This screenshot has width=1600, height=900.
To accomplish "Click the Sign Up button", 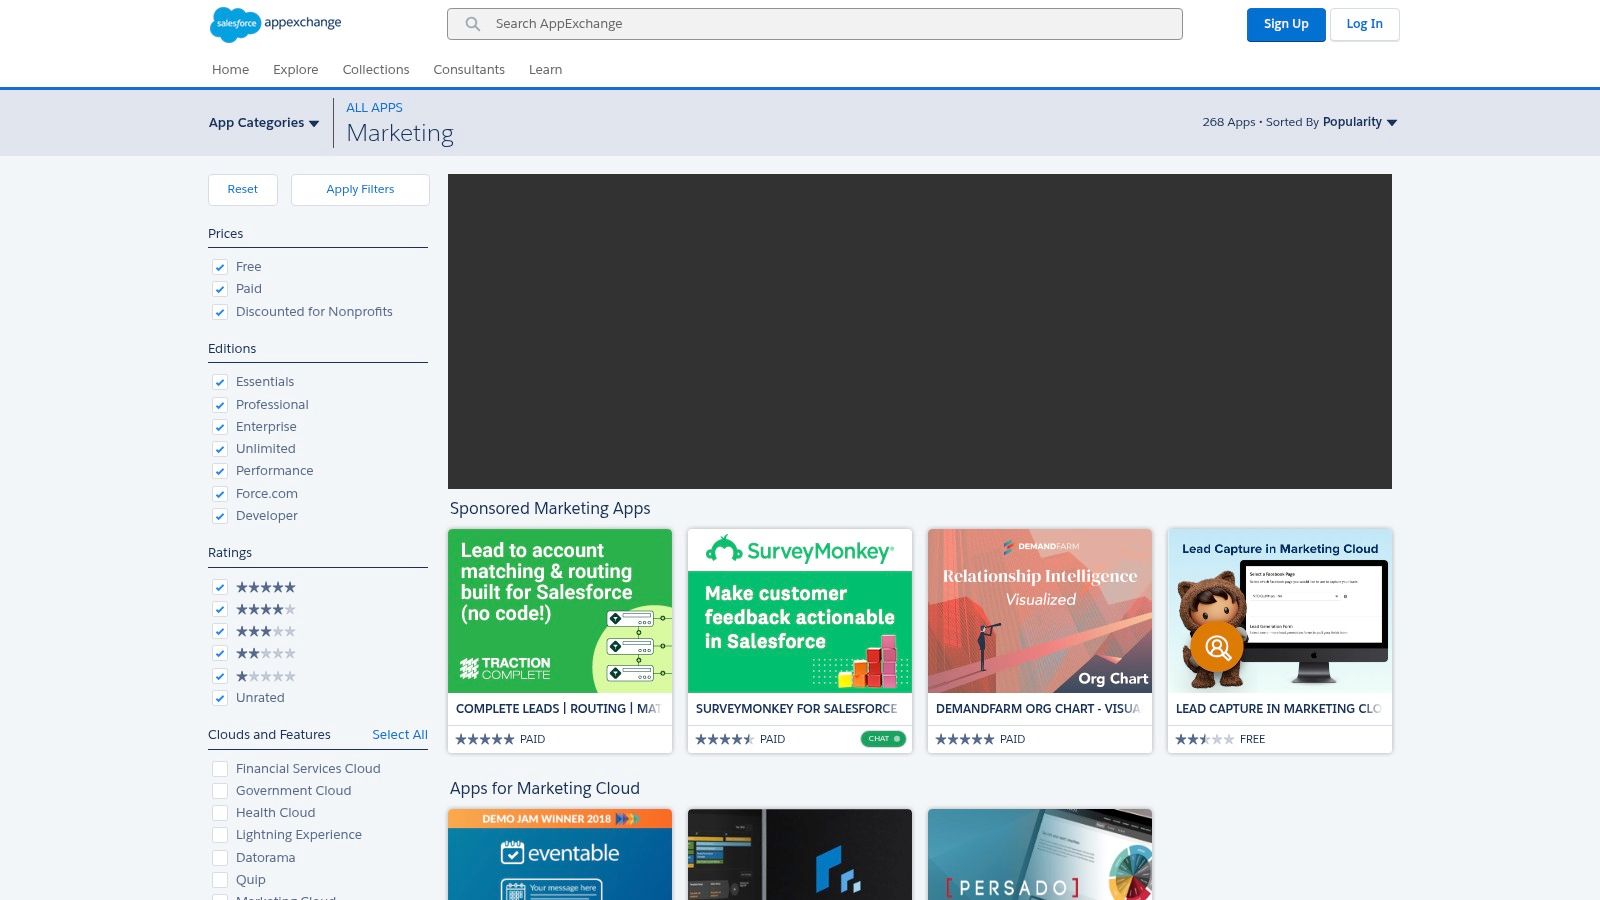I will (1286, 25).
